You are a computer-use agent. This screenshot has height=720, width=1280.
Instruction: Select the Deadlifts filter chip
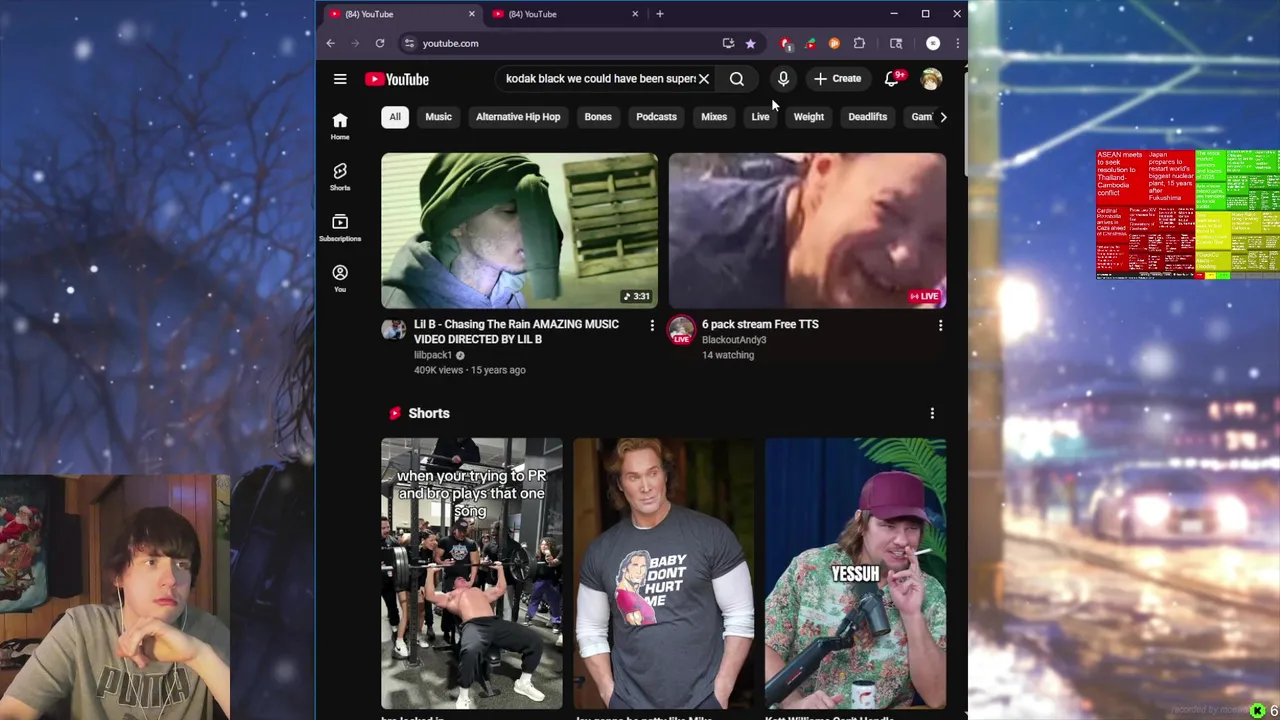tap(868, 117)
